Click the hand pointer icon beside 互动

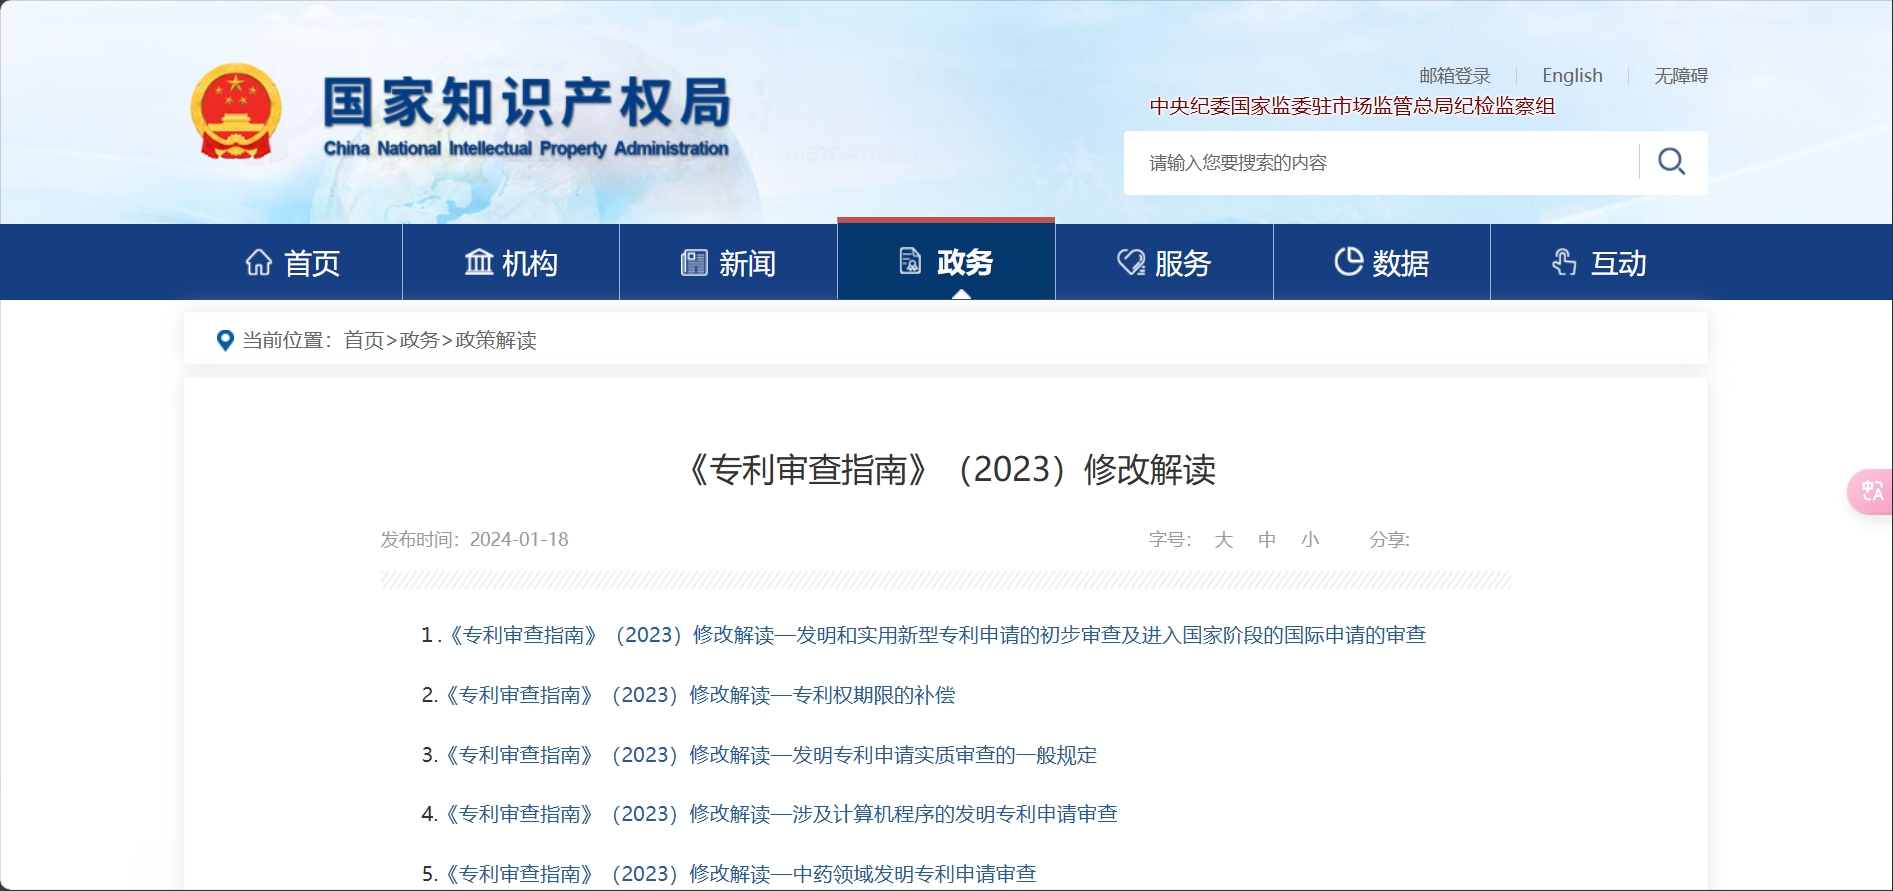(1564, 262)
